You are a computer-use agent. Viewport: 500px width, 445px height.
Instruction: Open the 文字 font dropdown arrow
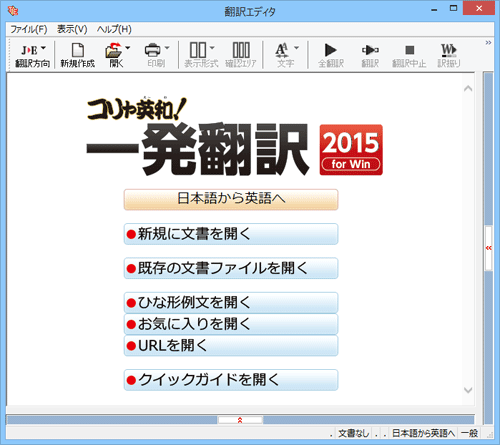[296, 48]
